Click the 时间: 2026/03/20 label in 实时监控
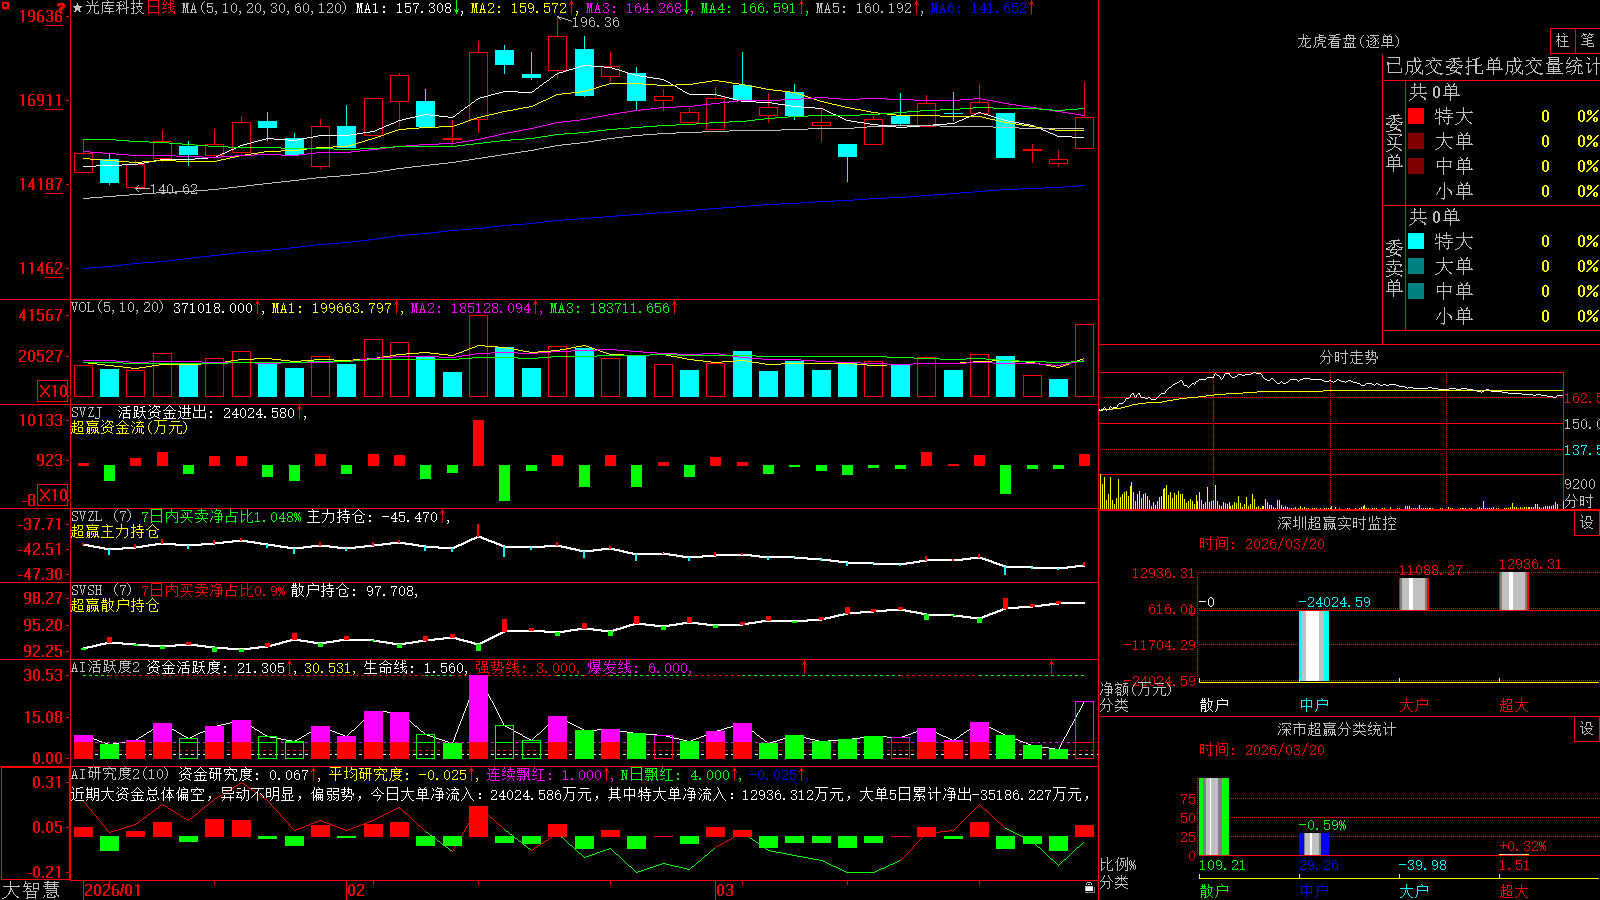 [x=1262, y=544]
